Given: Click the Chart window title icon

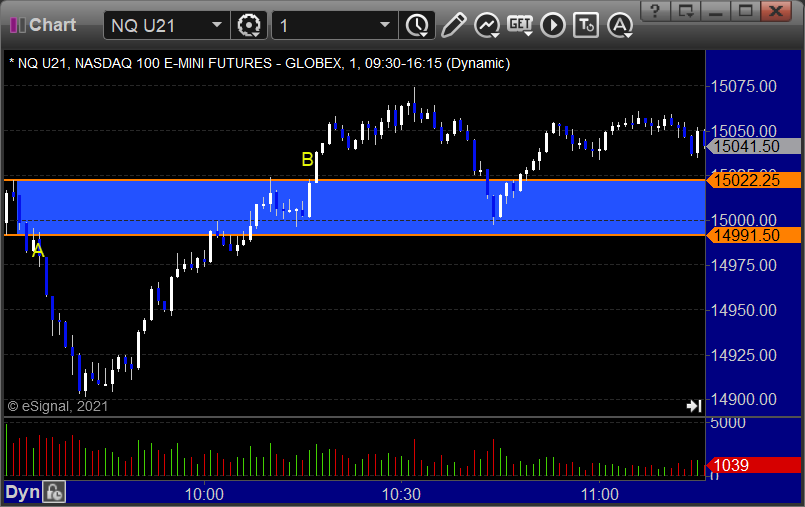Looking at the screenshot, I should click(17, 25).
